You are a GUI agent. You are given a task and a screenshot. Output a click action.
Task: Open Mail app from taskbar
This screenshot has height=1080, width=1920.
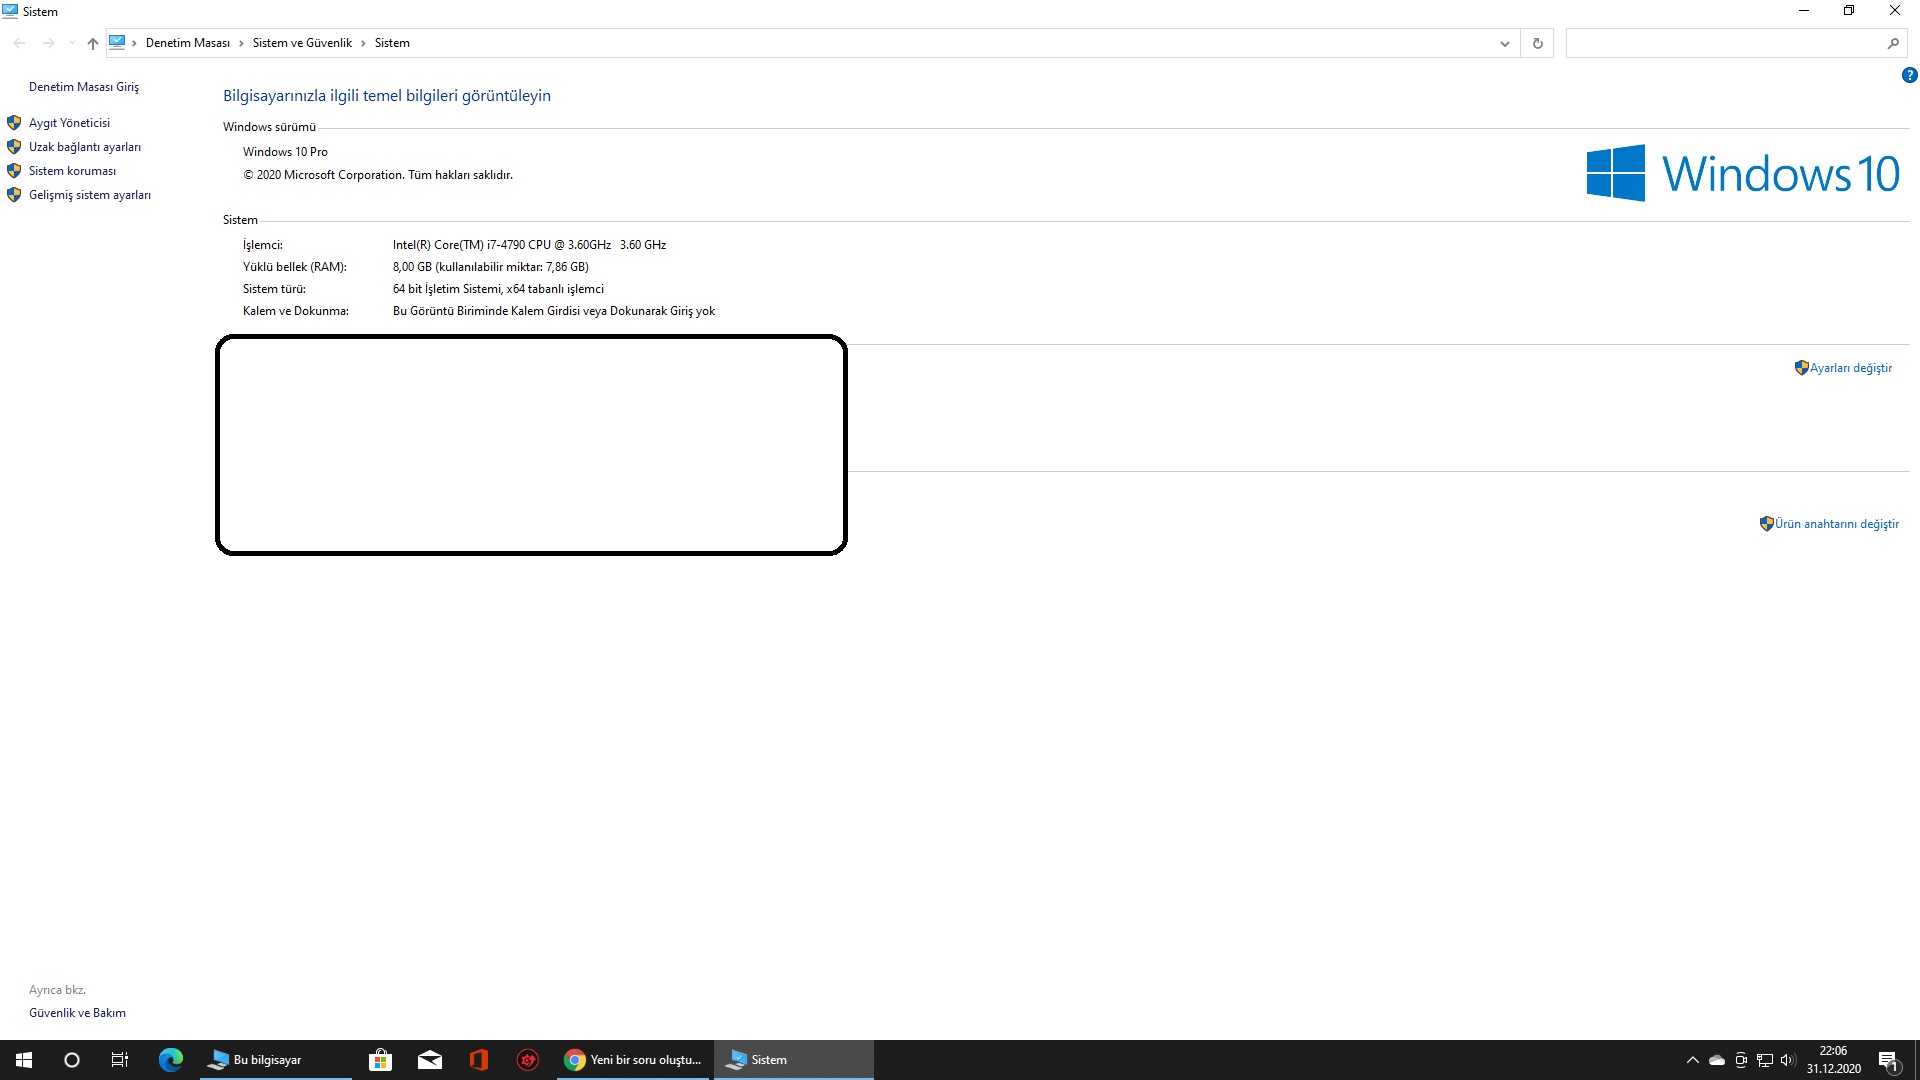(x=430, y=1060)
